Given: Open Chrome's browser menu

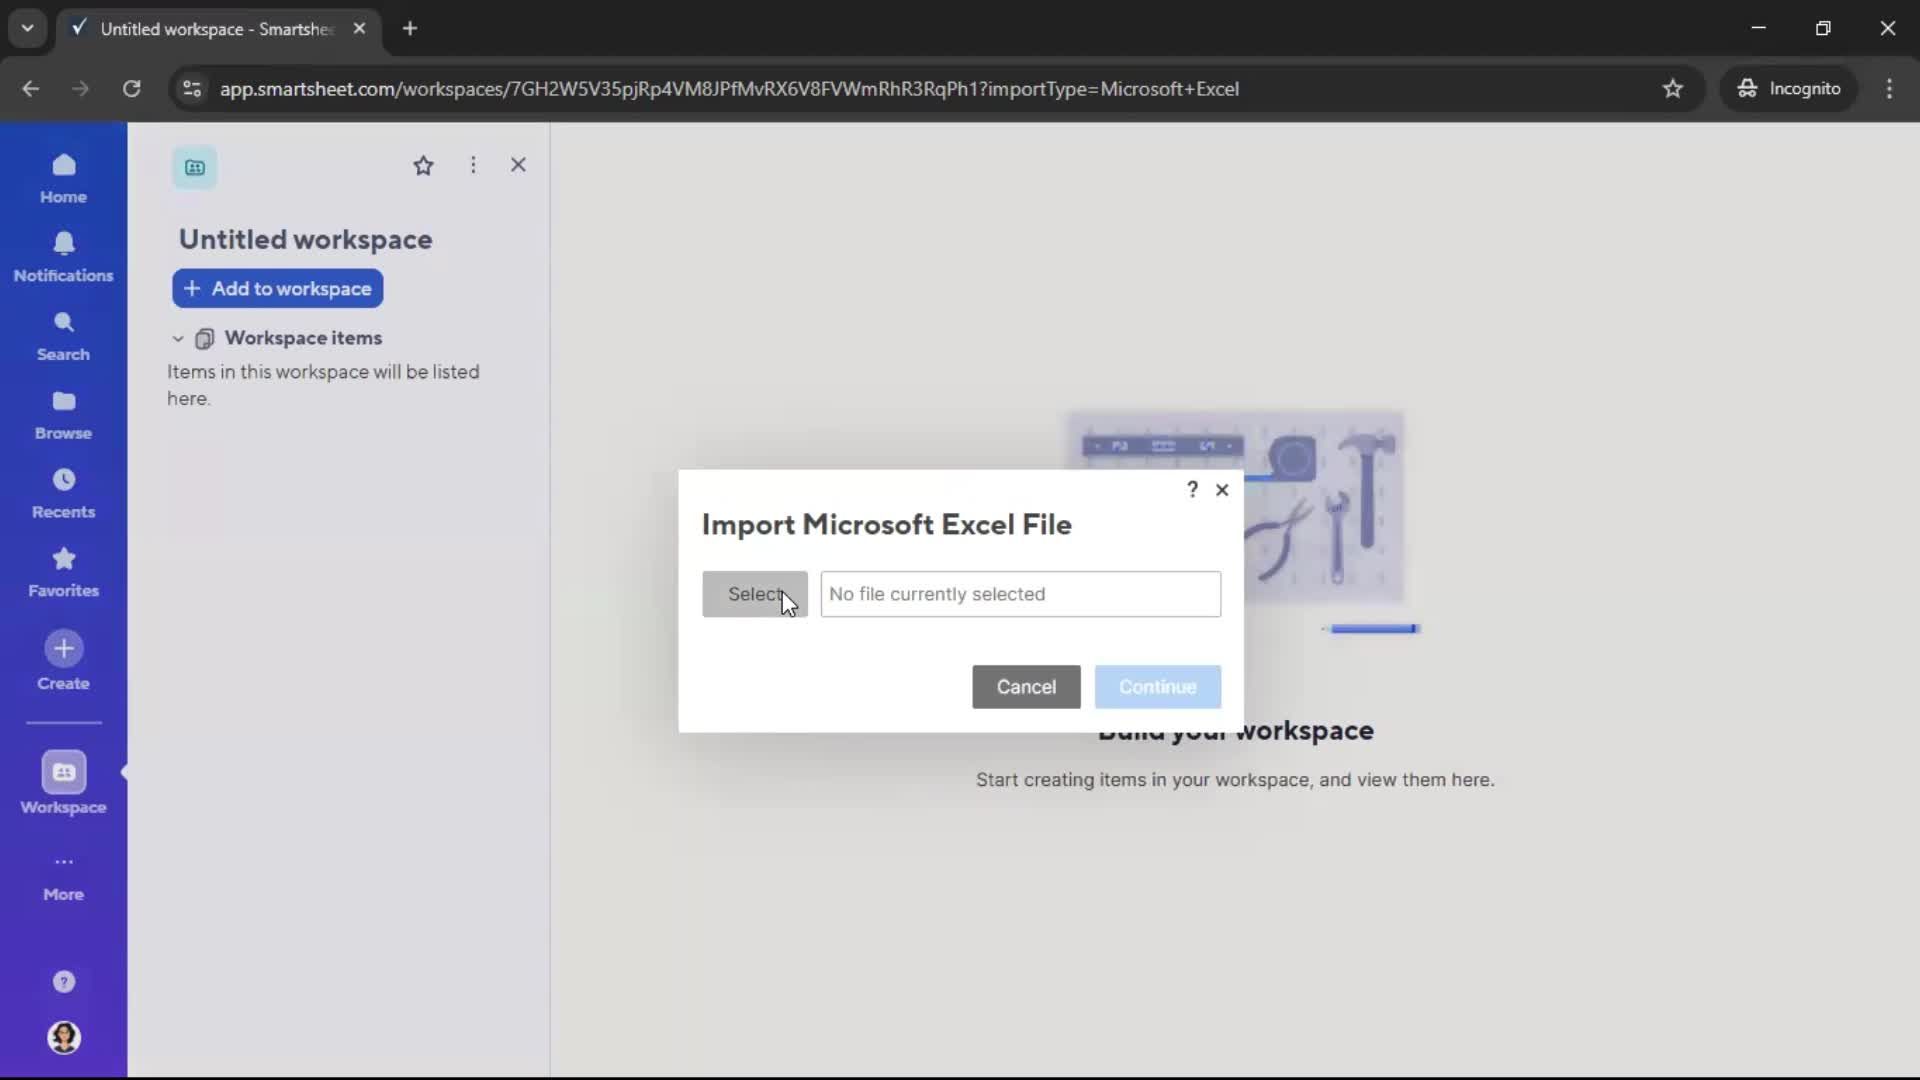Looking at the screenshot, I should pos(1890,88).
